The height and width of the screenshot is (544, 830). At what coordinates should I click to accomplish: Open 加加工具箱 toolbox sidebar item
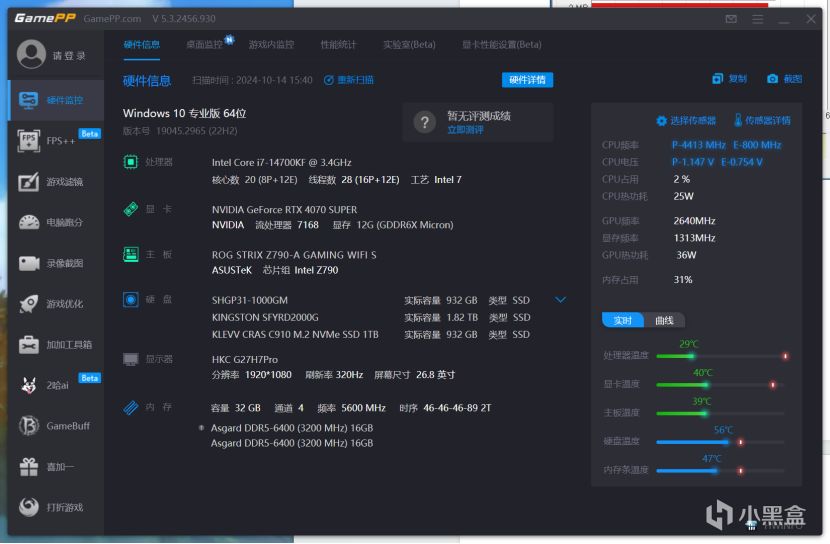tap(56, 344)
